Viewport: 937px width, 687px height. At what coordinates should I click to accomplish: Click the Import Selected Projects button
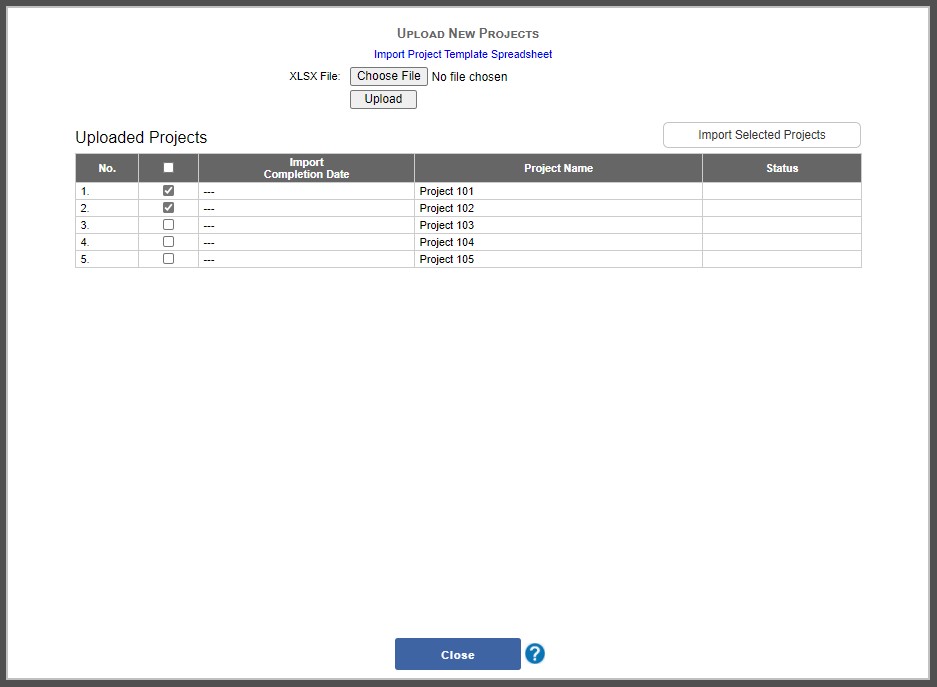coord(761,134)
